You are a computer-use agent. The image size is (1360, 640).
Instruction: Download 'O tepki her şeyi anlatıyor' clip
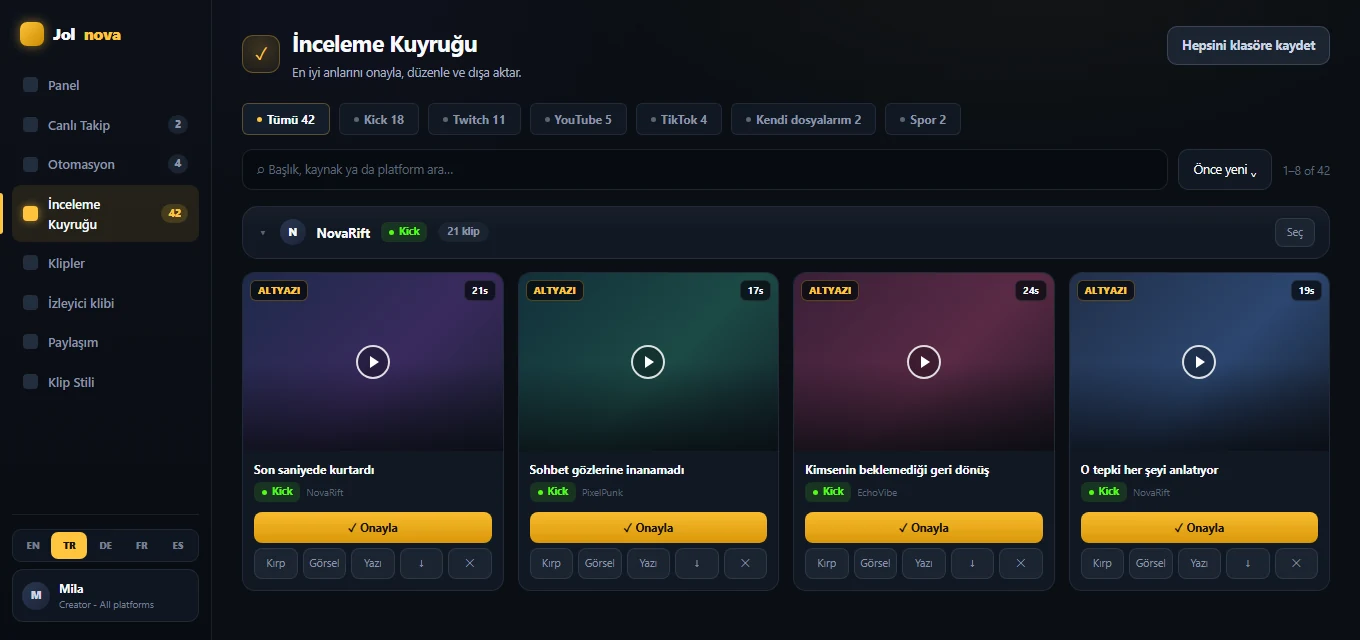click(x=1248, y=563)
